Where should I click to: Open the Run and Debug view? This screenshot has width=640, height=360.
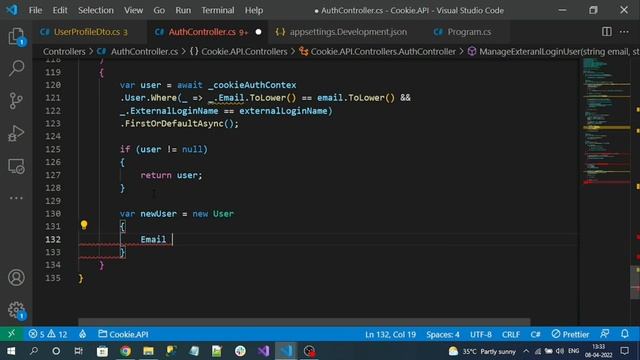pos(16,133)
